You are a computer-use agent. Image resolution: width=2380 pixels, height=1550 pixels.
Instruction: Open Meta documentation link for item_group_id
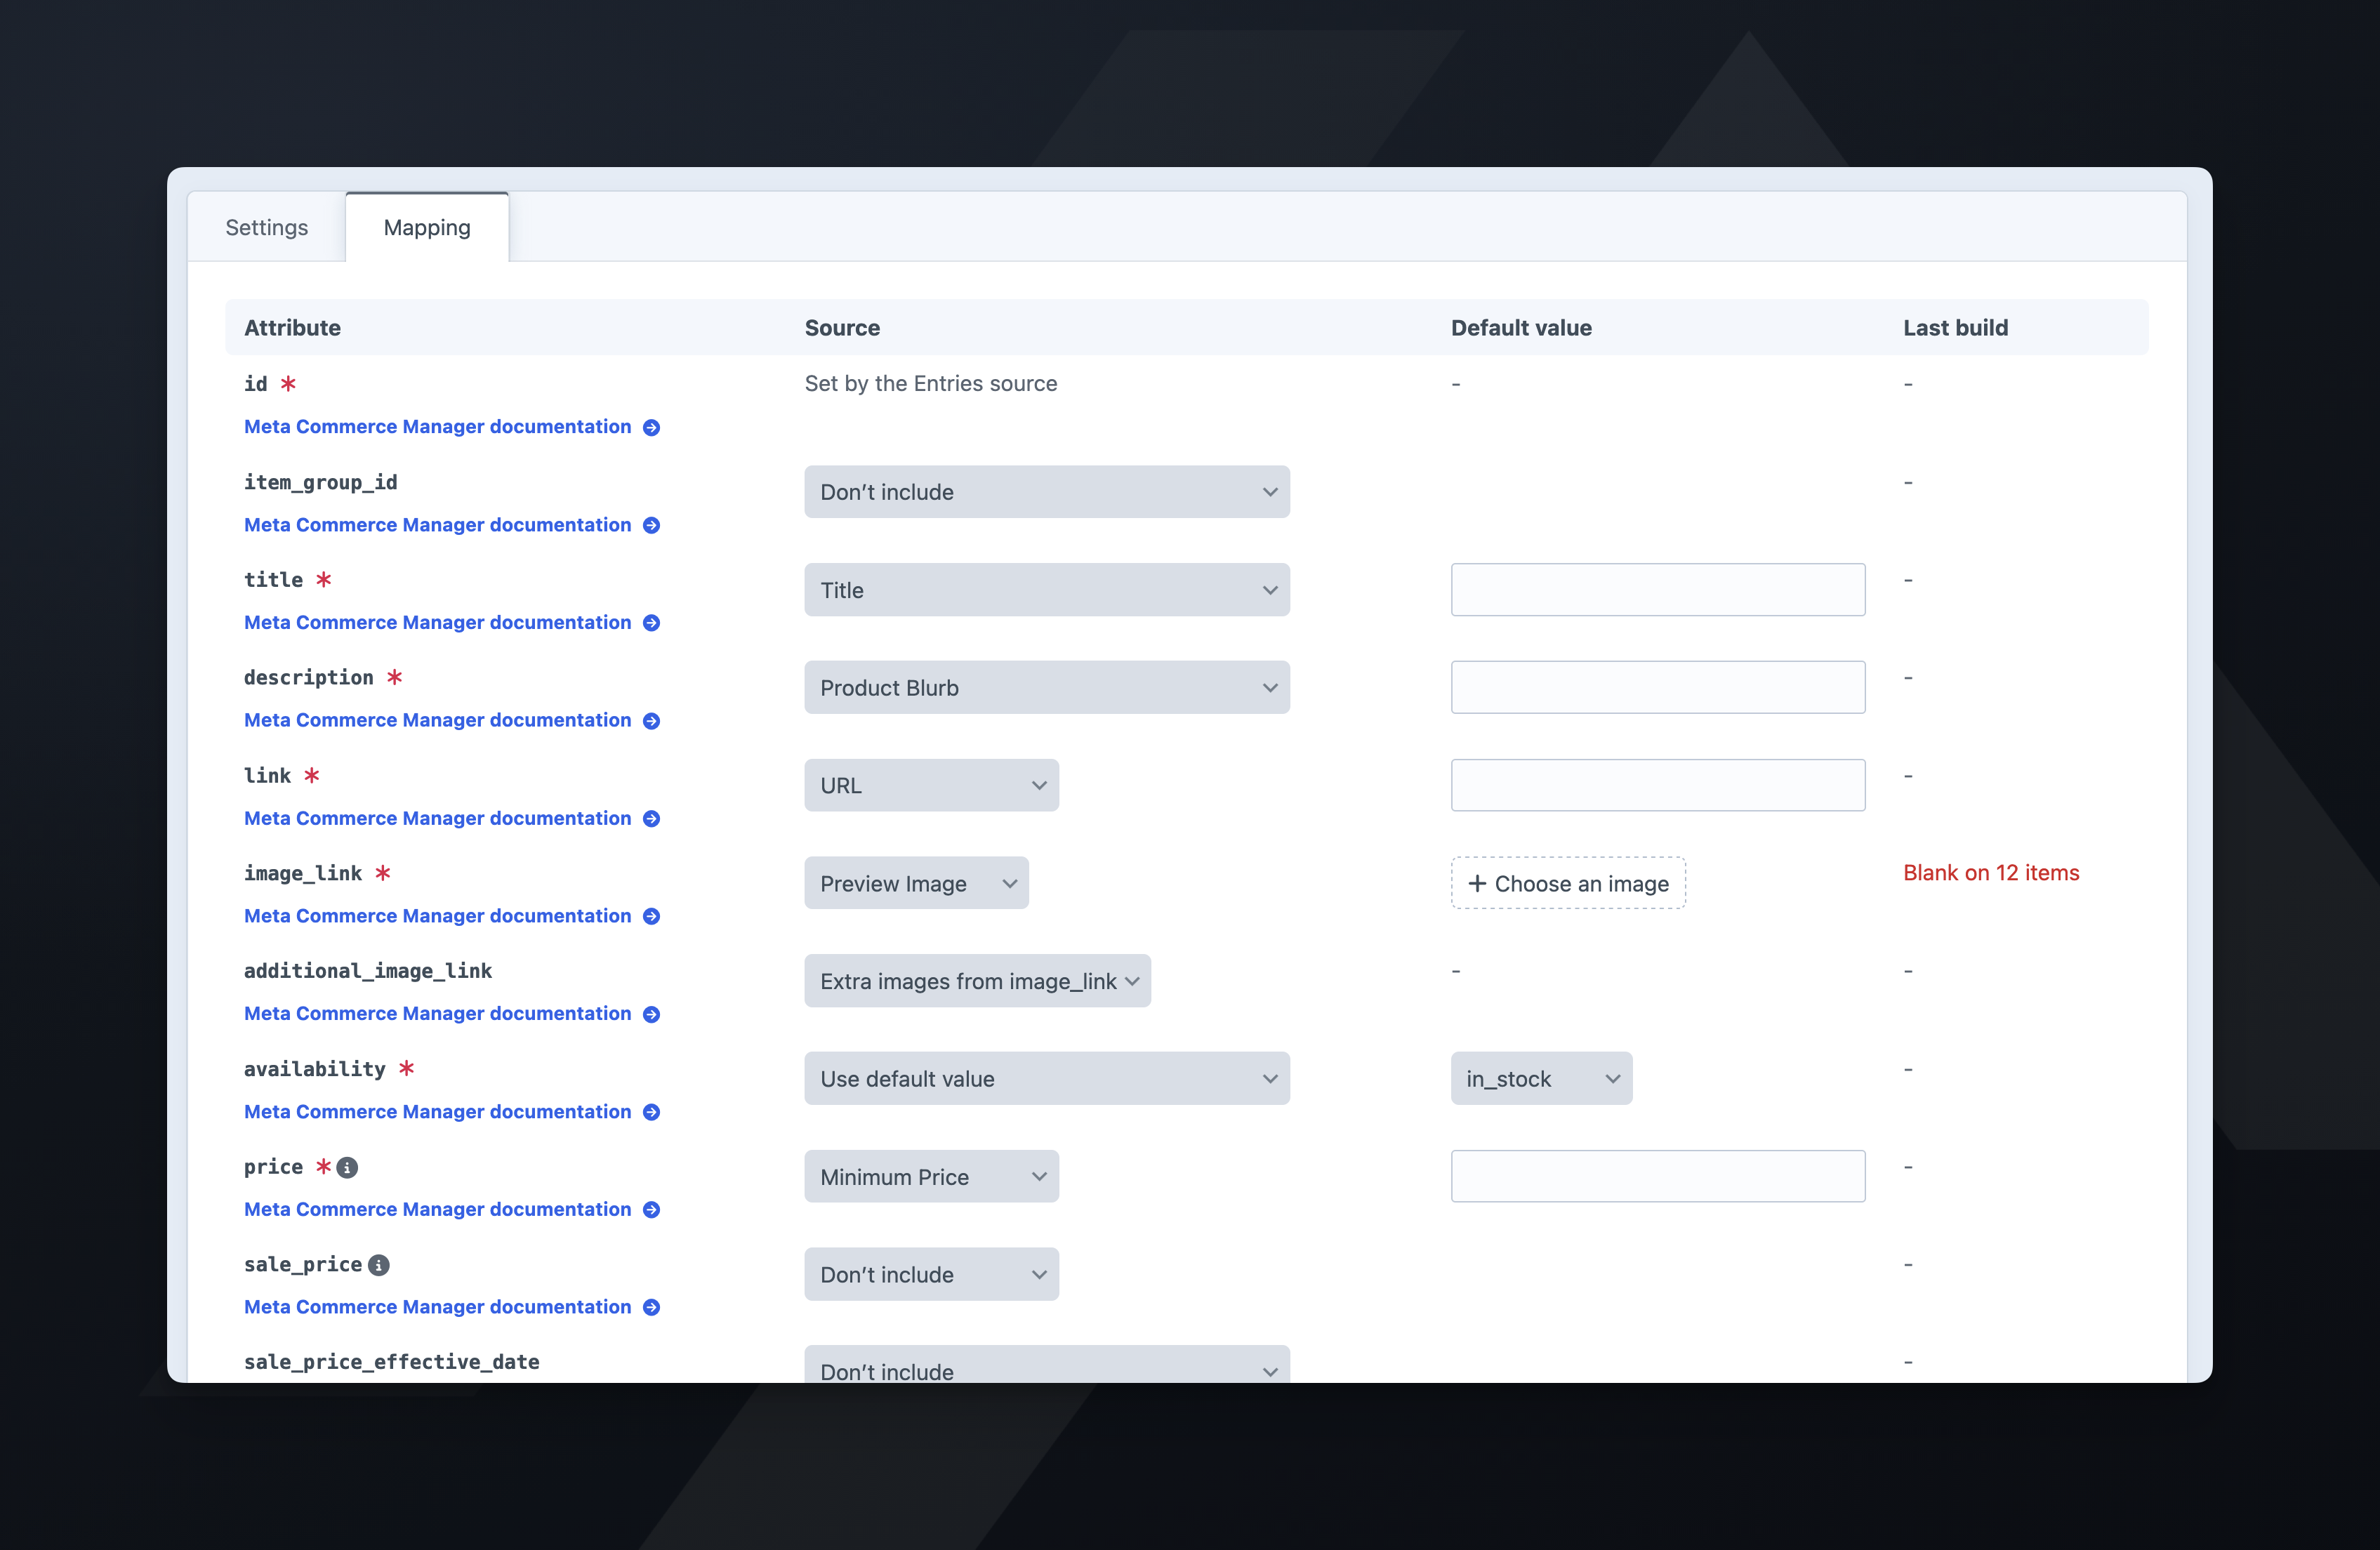click(x=438, y=525)
